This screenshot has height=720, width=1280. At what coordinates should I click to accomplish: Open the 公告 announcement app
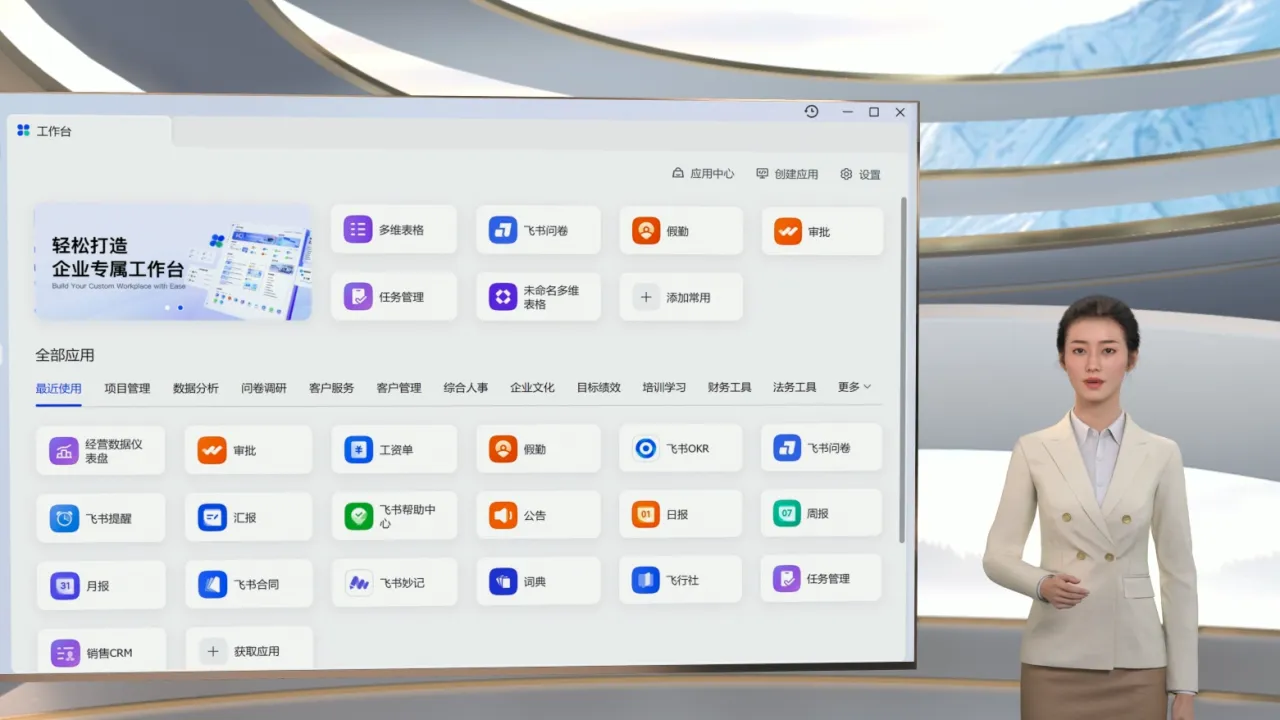click(502, 515)
